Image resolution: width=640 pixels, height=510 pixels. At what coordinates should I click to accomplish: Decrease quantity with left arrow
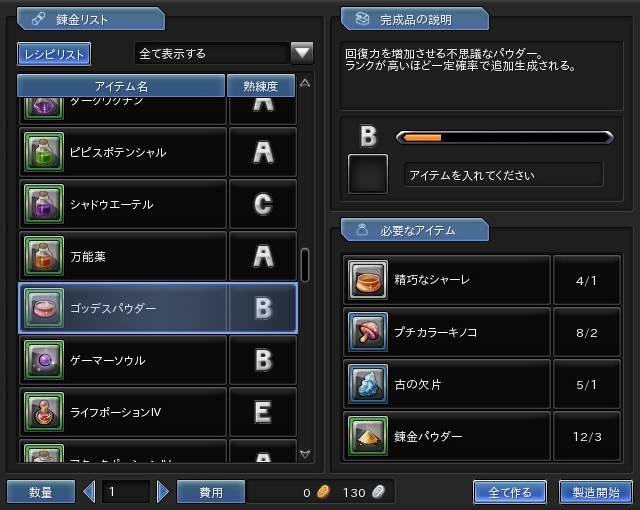(89, 492)
